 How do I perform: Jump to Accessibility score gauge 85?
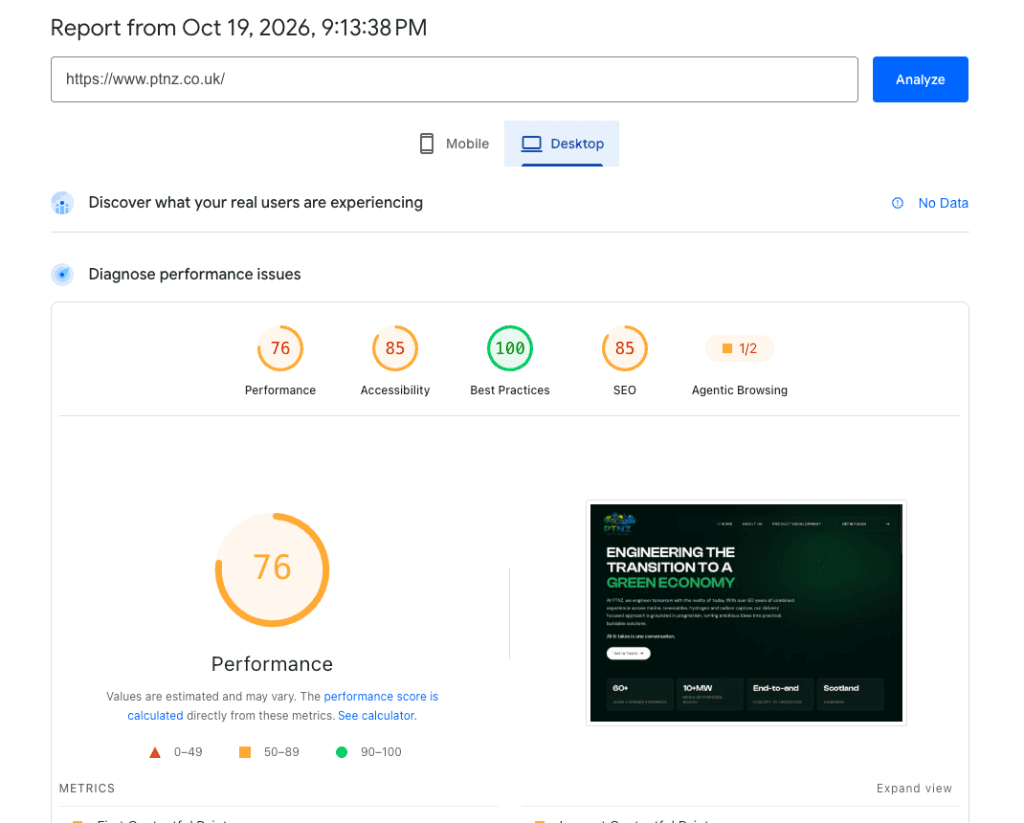pos(394,348)
